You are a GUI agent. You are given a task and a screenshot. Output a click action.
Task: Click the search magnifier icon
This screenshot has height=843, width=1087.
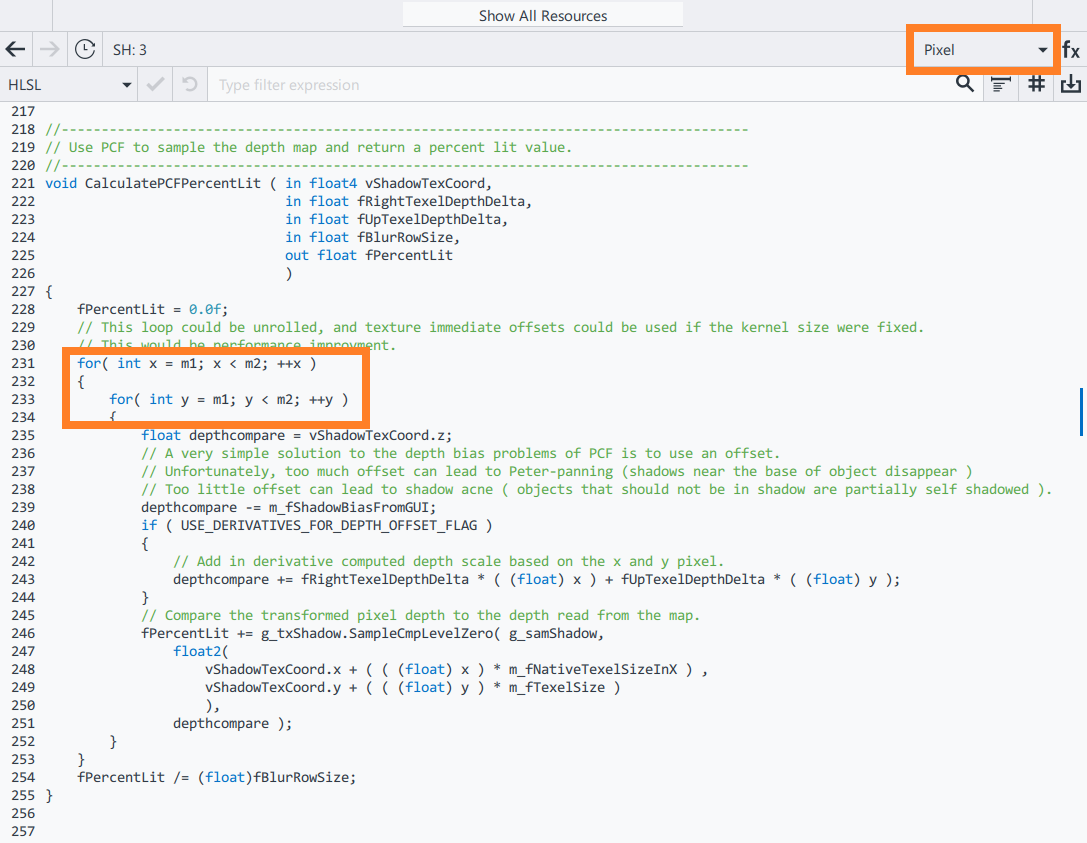click(x=964, y=84)
